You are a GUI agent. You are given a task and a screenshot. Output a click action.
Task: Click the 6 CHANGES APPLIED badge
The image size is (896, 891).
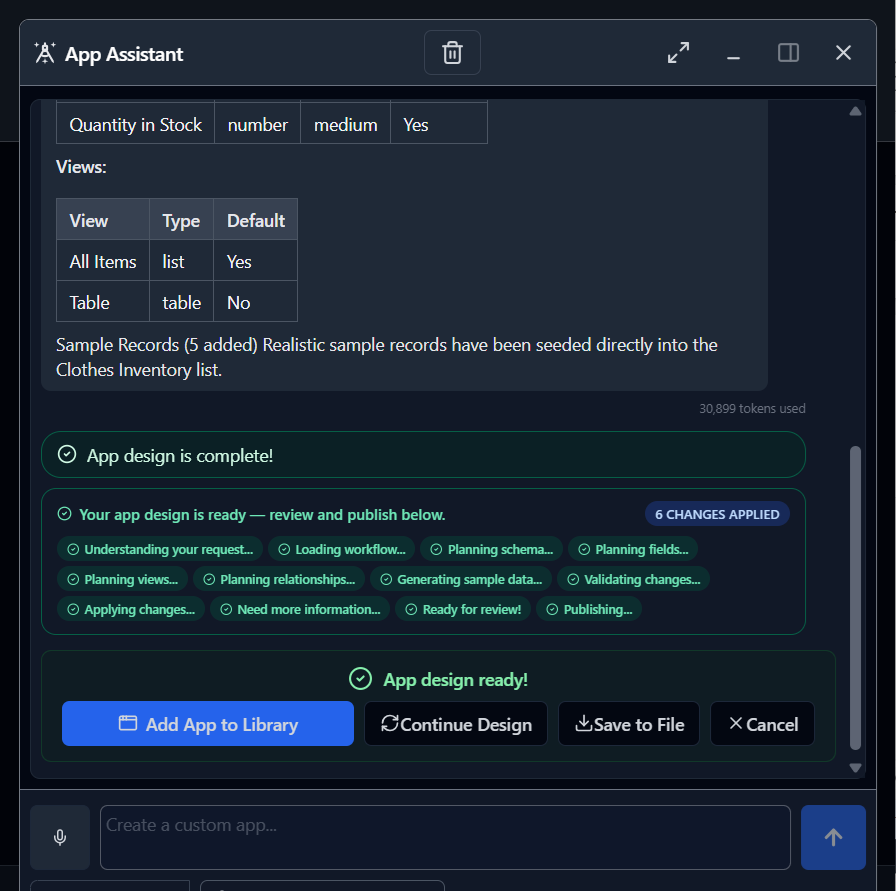click(x=717, y=514)
